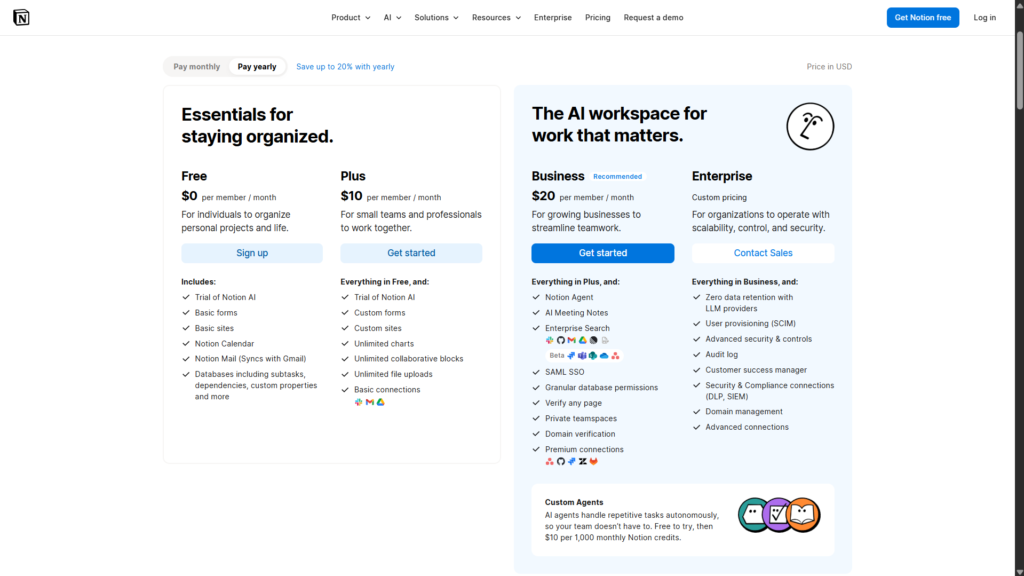1024x576 pixels.
Task: Click the Slack icon under Basic connections
Action: (x=359, y=402)
